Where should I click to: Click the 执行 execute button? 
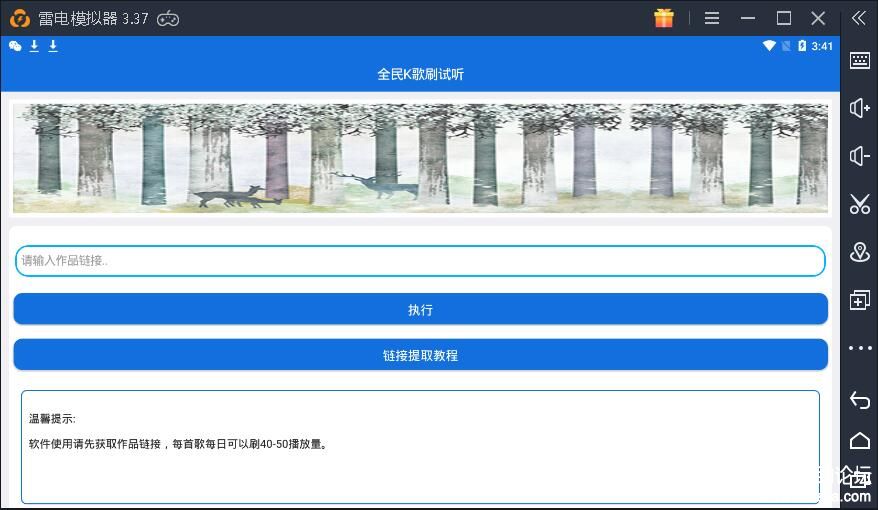421,309
